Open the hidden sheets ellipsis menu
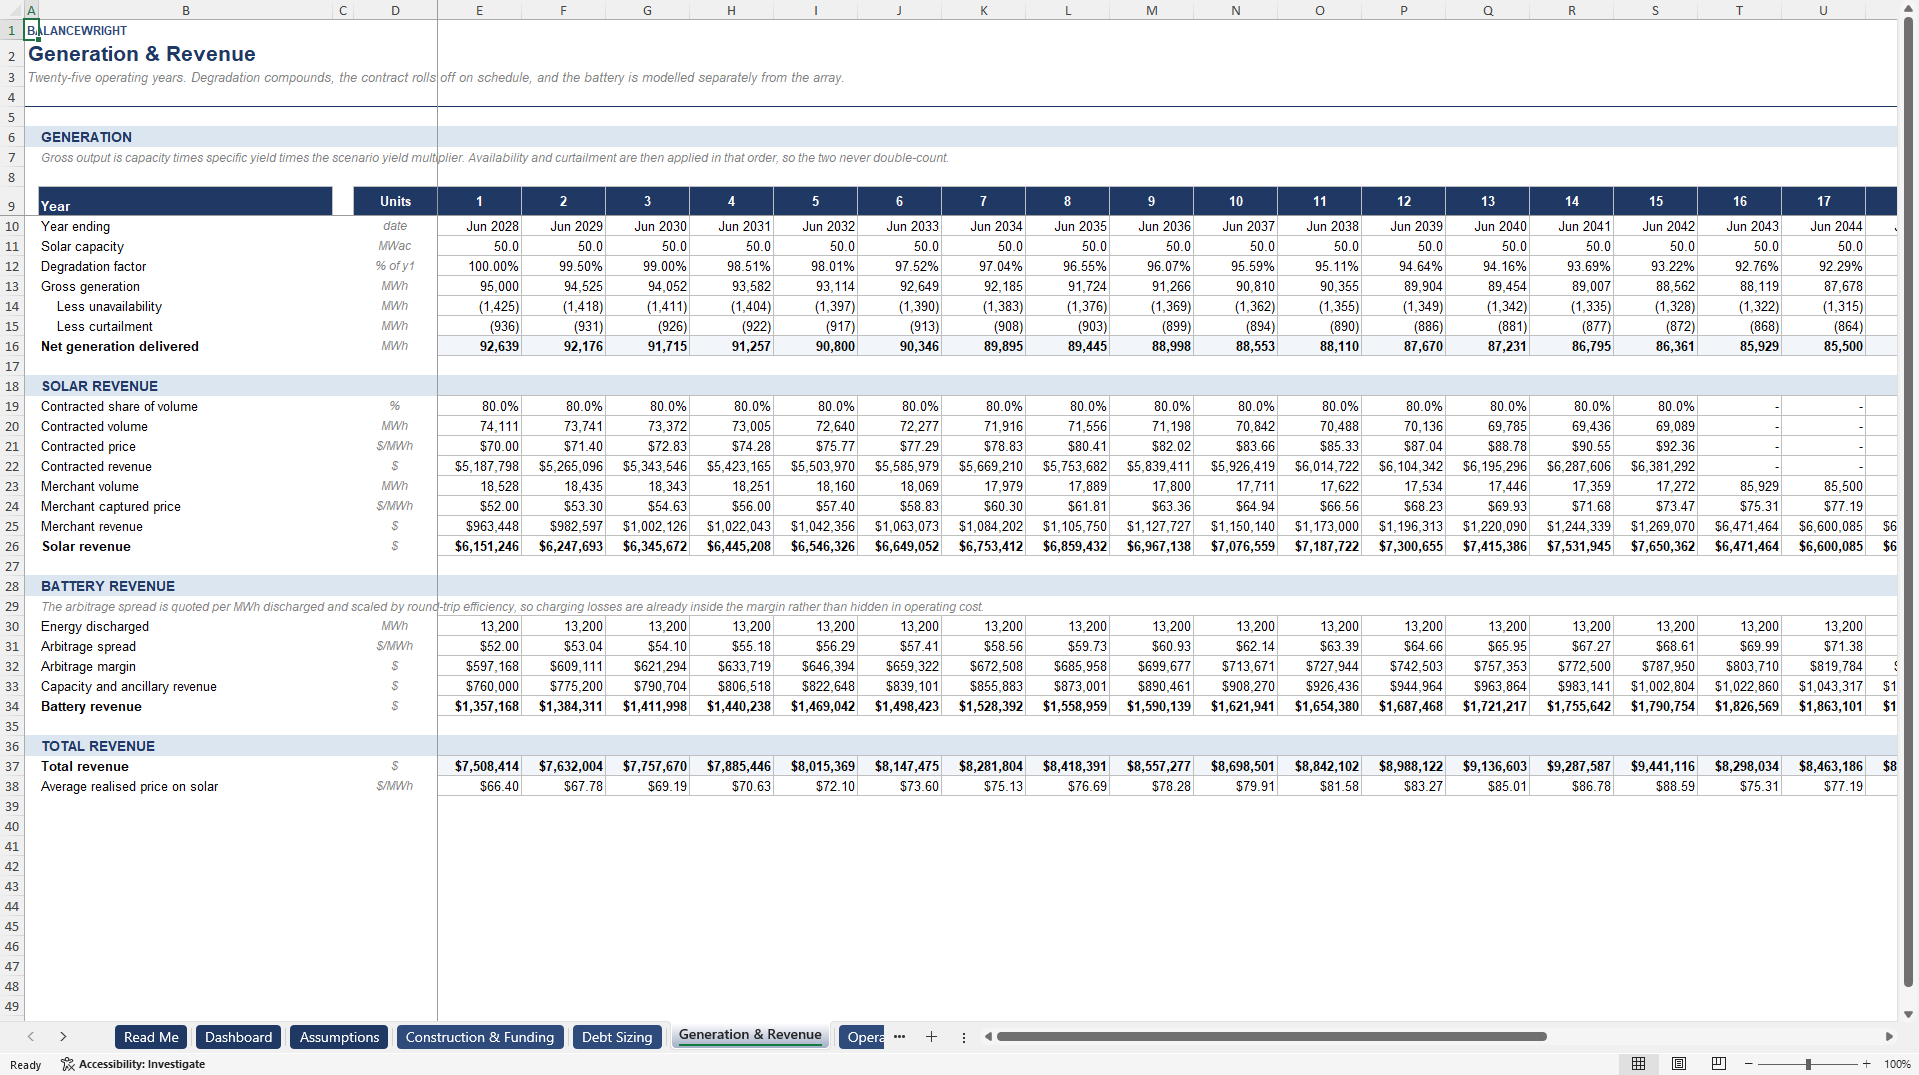 (x=899, y=1037)
